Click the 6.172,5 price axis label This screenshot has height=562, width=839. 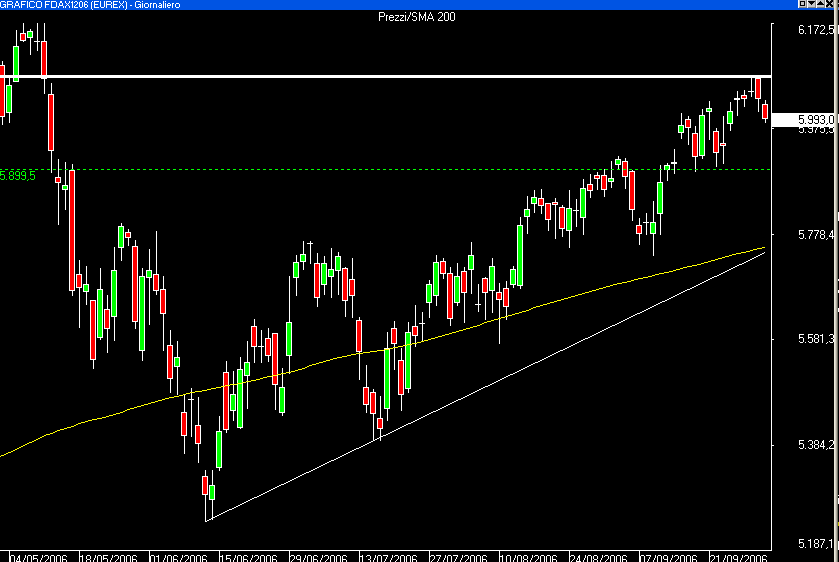point(816,30)
